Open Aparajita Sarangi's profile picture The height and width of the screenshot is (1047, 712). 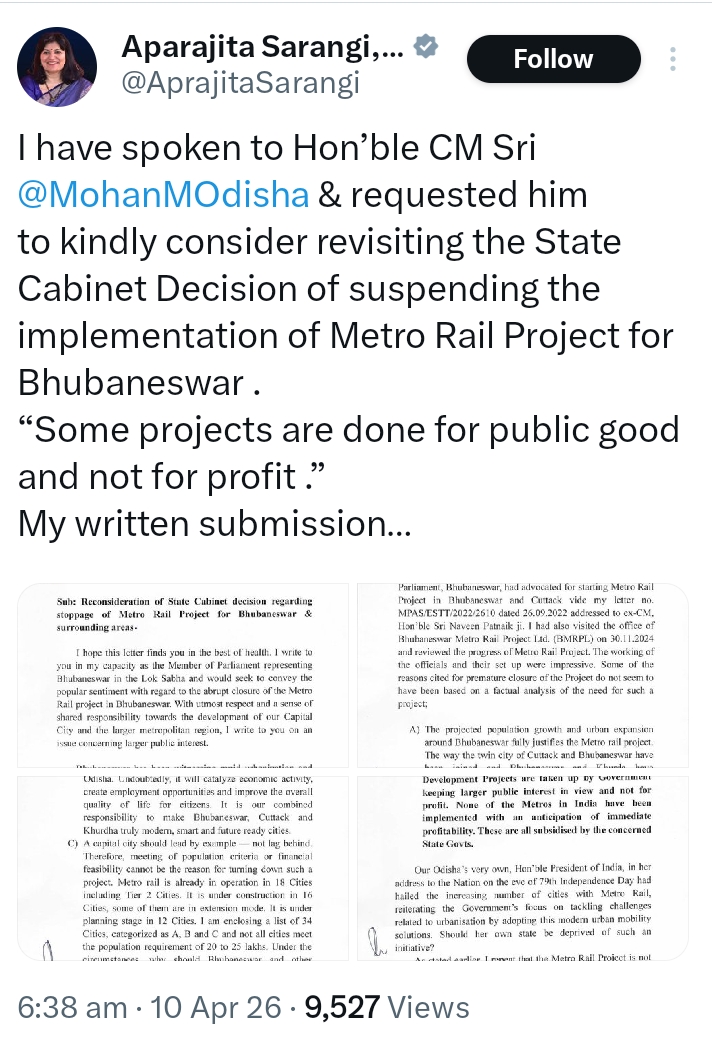click(58, 65)
